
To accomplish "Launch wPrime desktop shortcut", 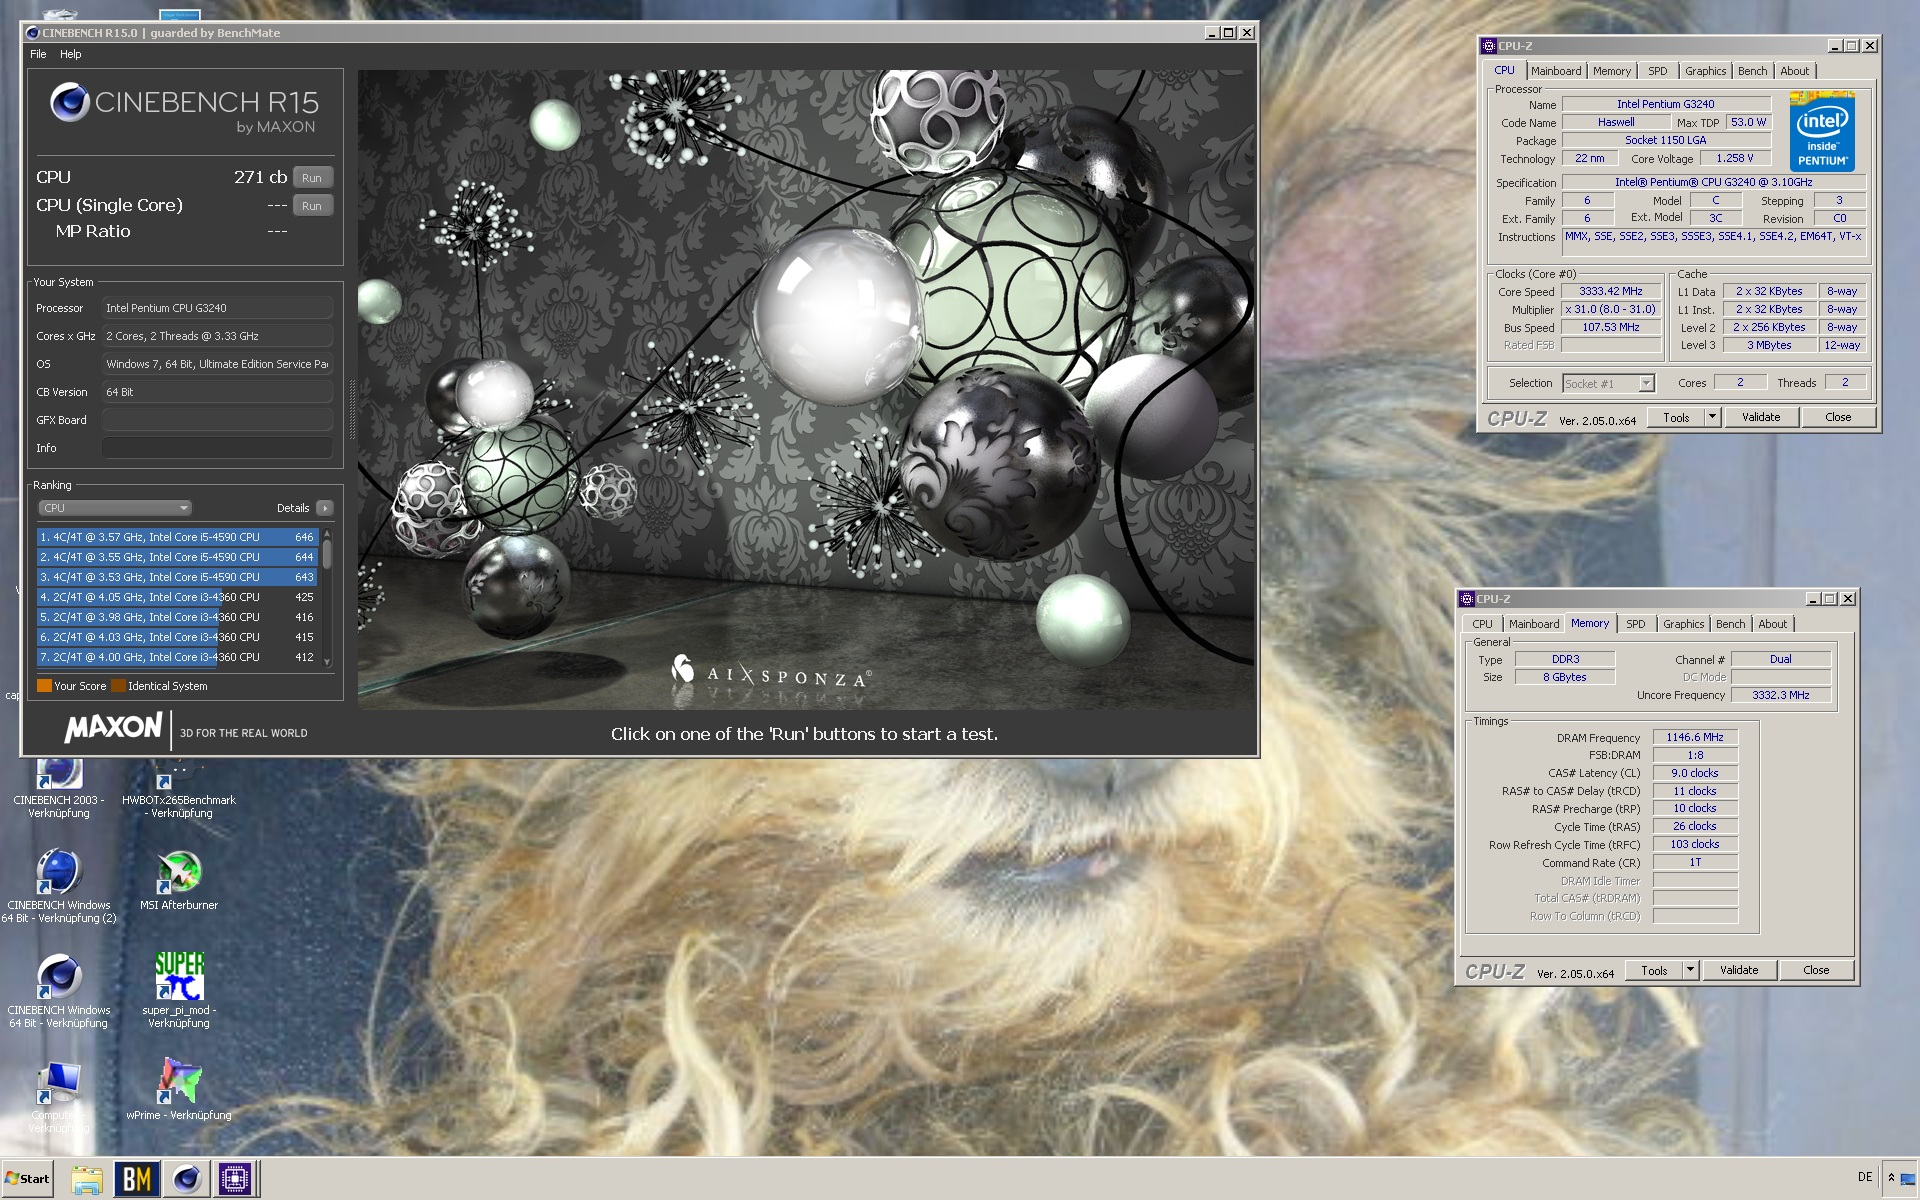I will 179,1090.
